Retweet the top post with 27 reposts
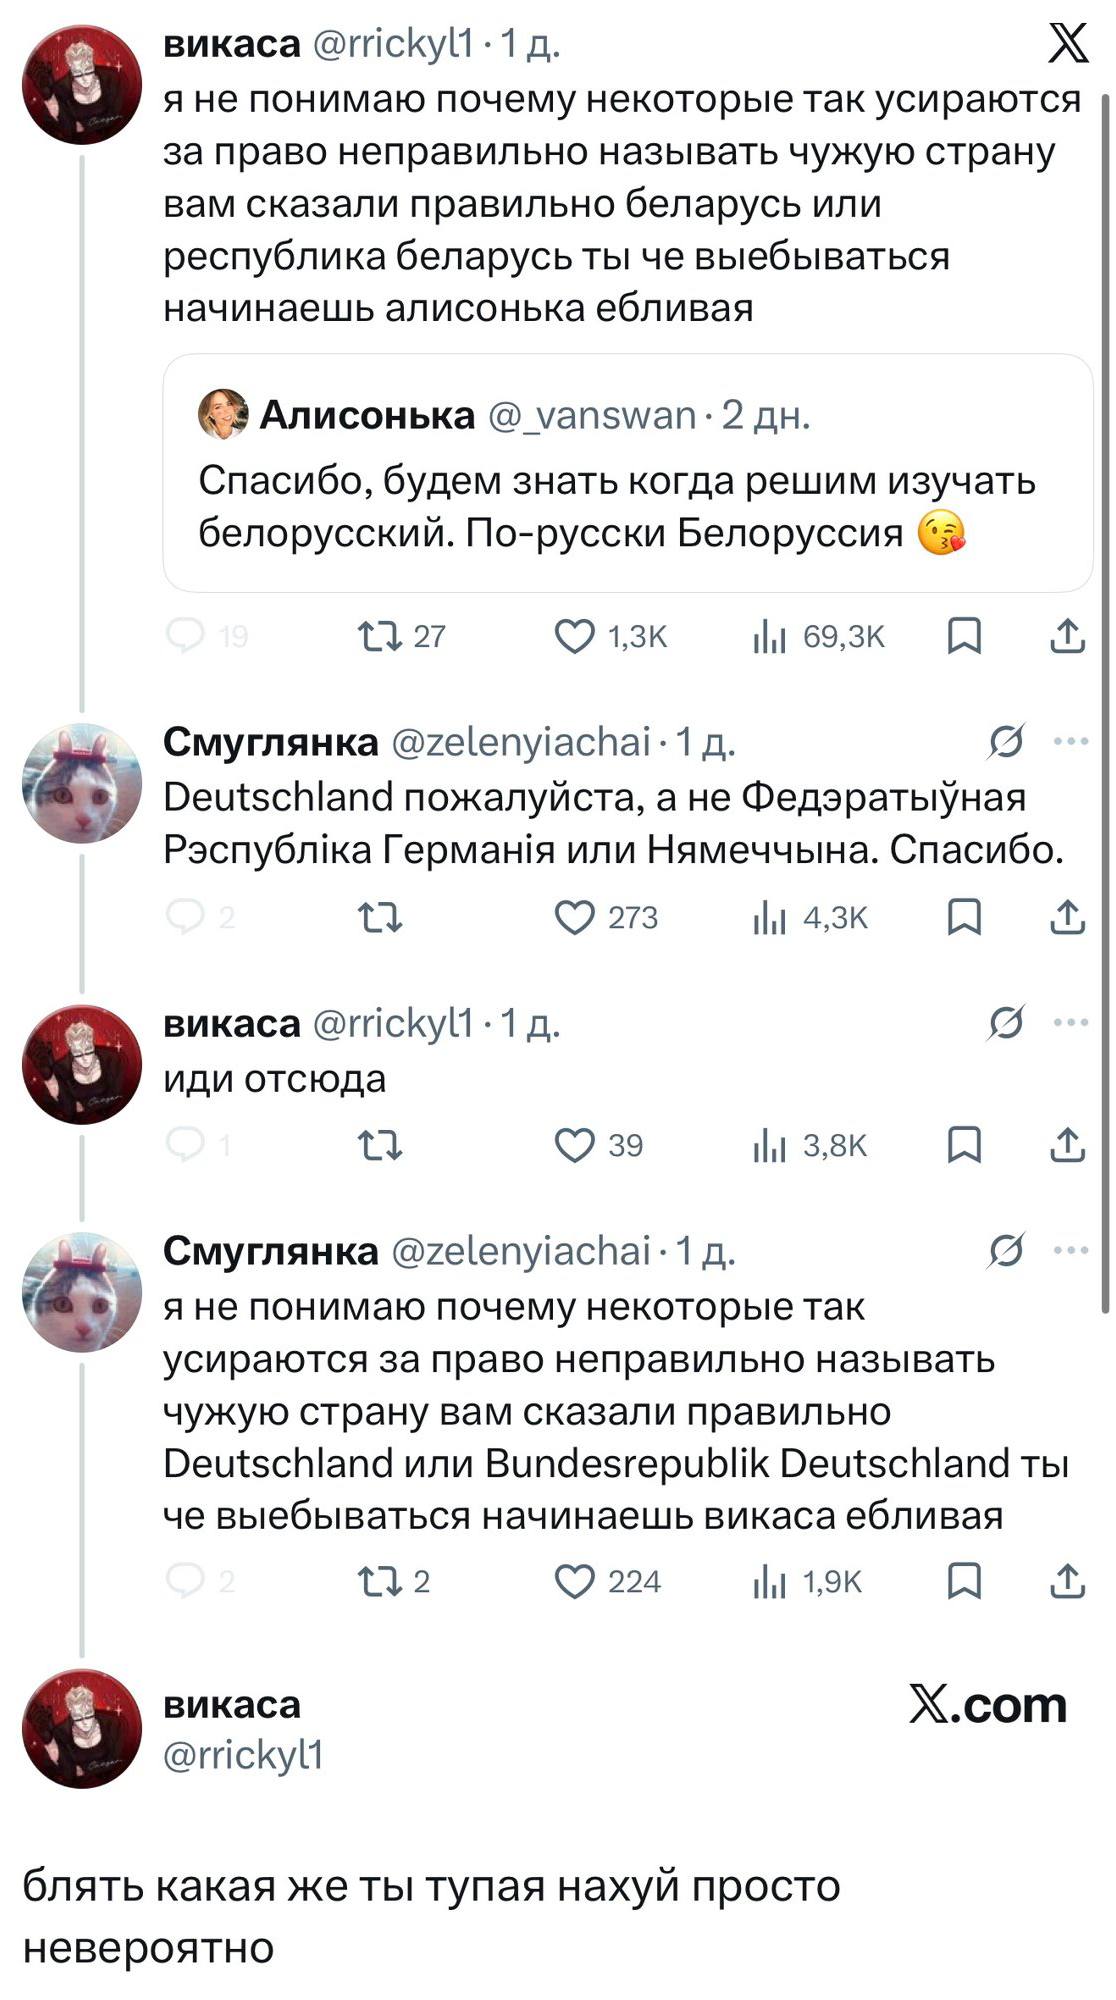 [380, 637]
